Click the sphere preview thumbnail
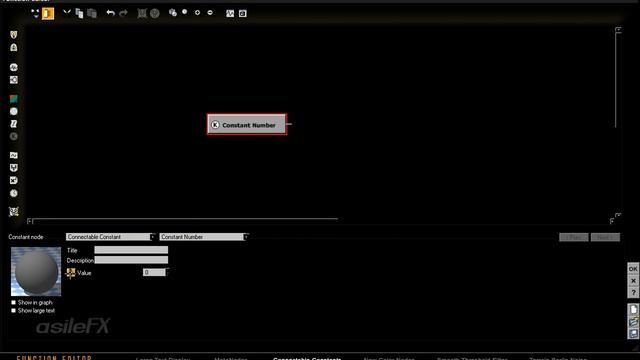Viewport: 640px width, 360px height. [x=36, y=271]
